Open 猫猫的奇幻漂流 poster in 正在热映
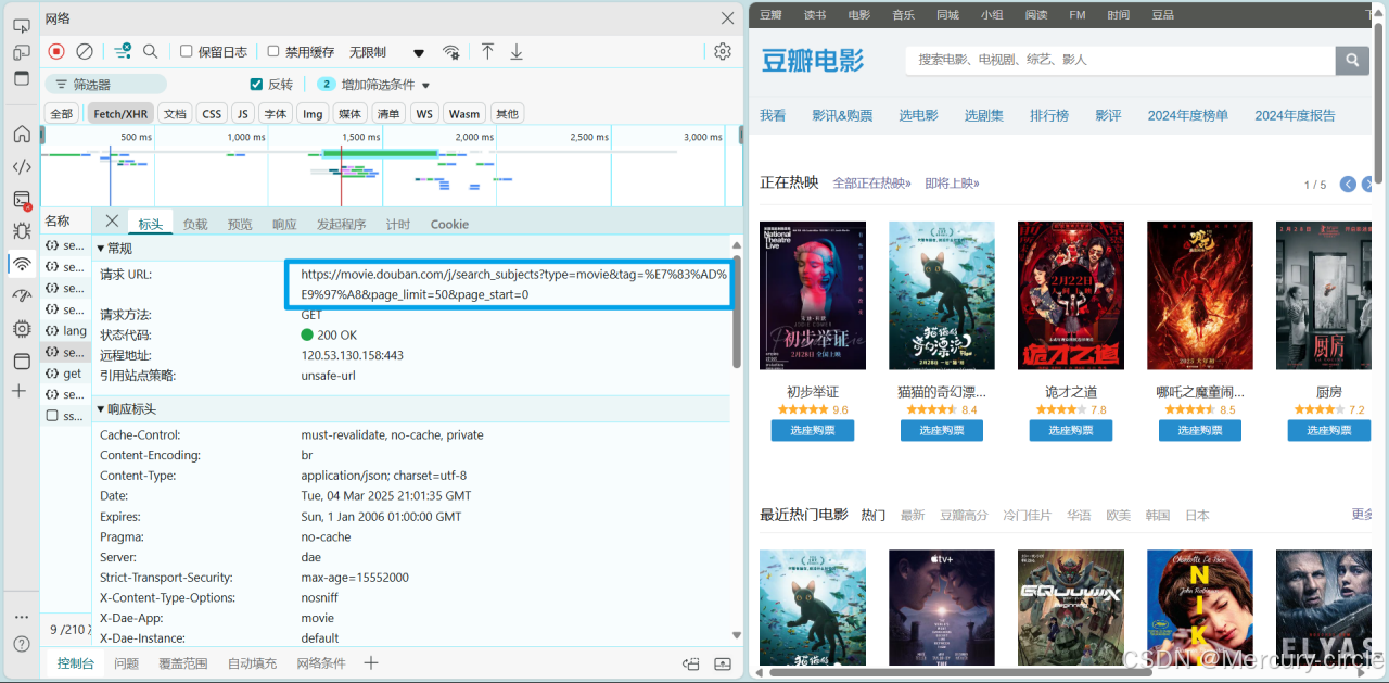Image resolution: width=1389 pixels, height=683 pixels. pos(941,295)
